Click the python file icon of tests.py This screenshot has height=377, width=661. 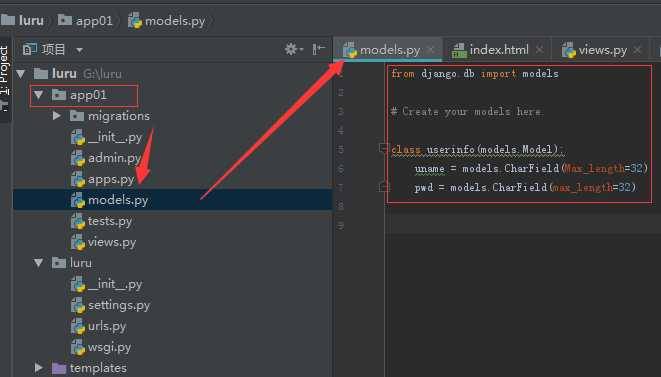78,221
